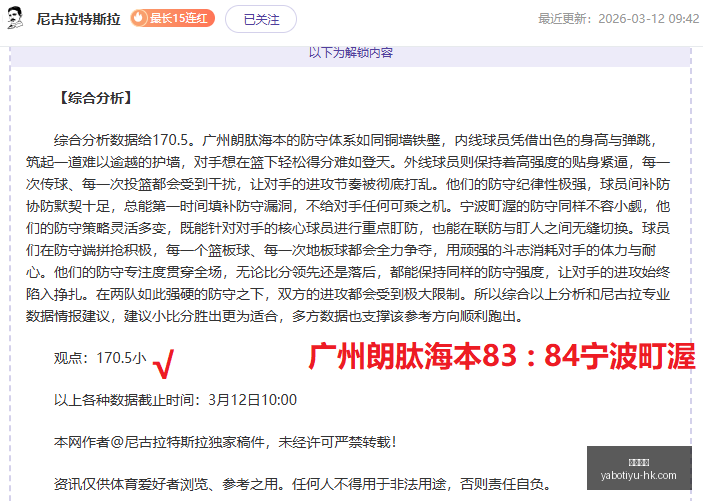Select the red score text 广州朗肽海本83:84宁波町渥

click(502, 356)
